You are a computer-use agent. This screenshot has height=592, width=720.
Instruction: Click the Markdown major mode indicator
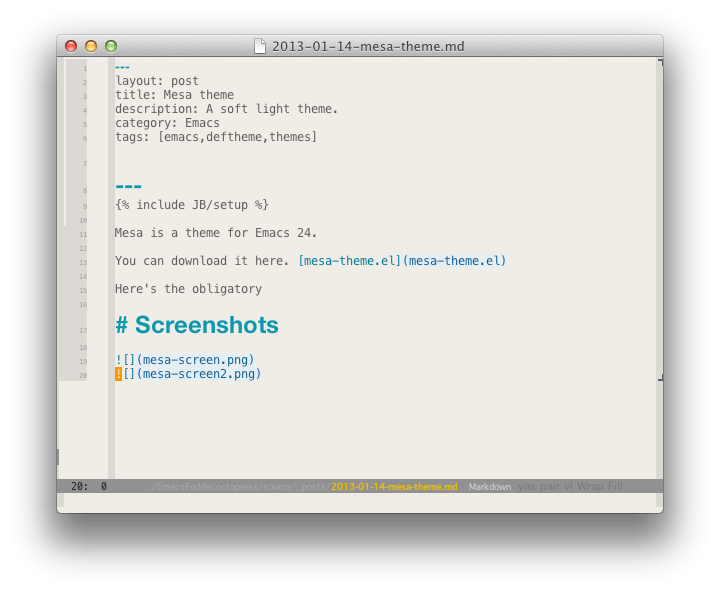pyautogui.click(x=490, y=486)
